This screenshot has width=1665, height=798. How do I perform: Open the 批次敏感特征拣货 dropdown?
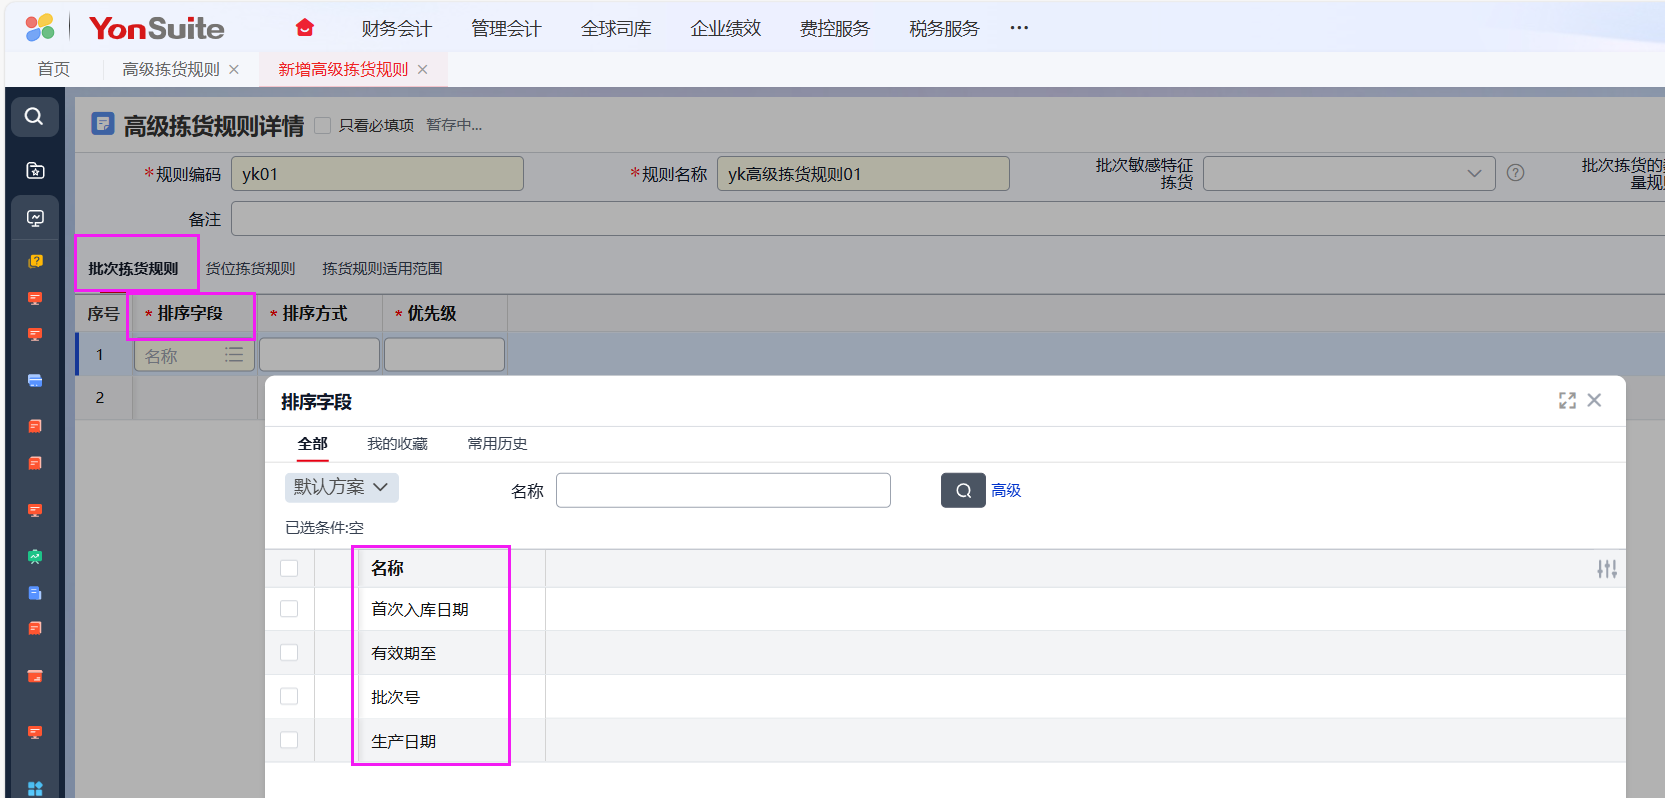(x=1348, y=173)
